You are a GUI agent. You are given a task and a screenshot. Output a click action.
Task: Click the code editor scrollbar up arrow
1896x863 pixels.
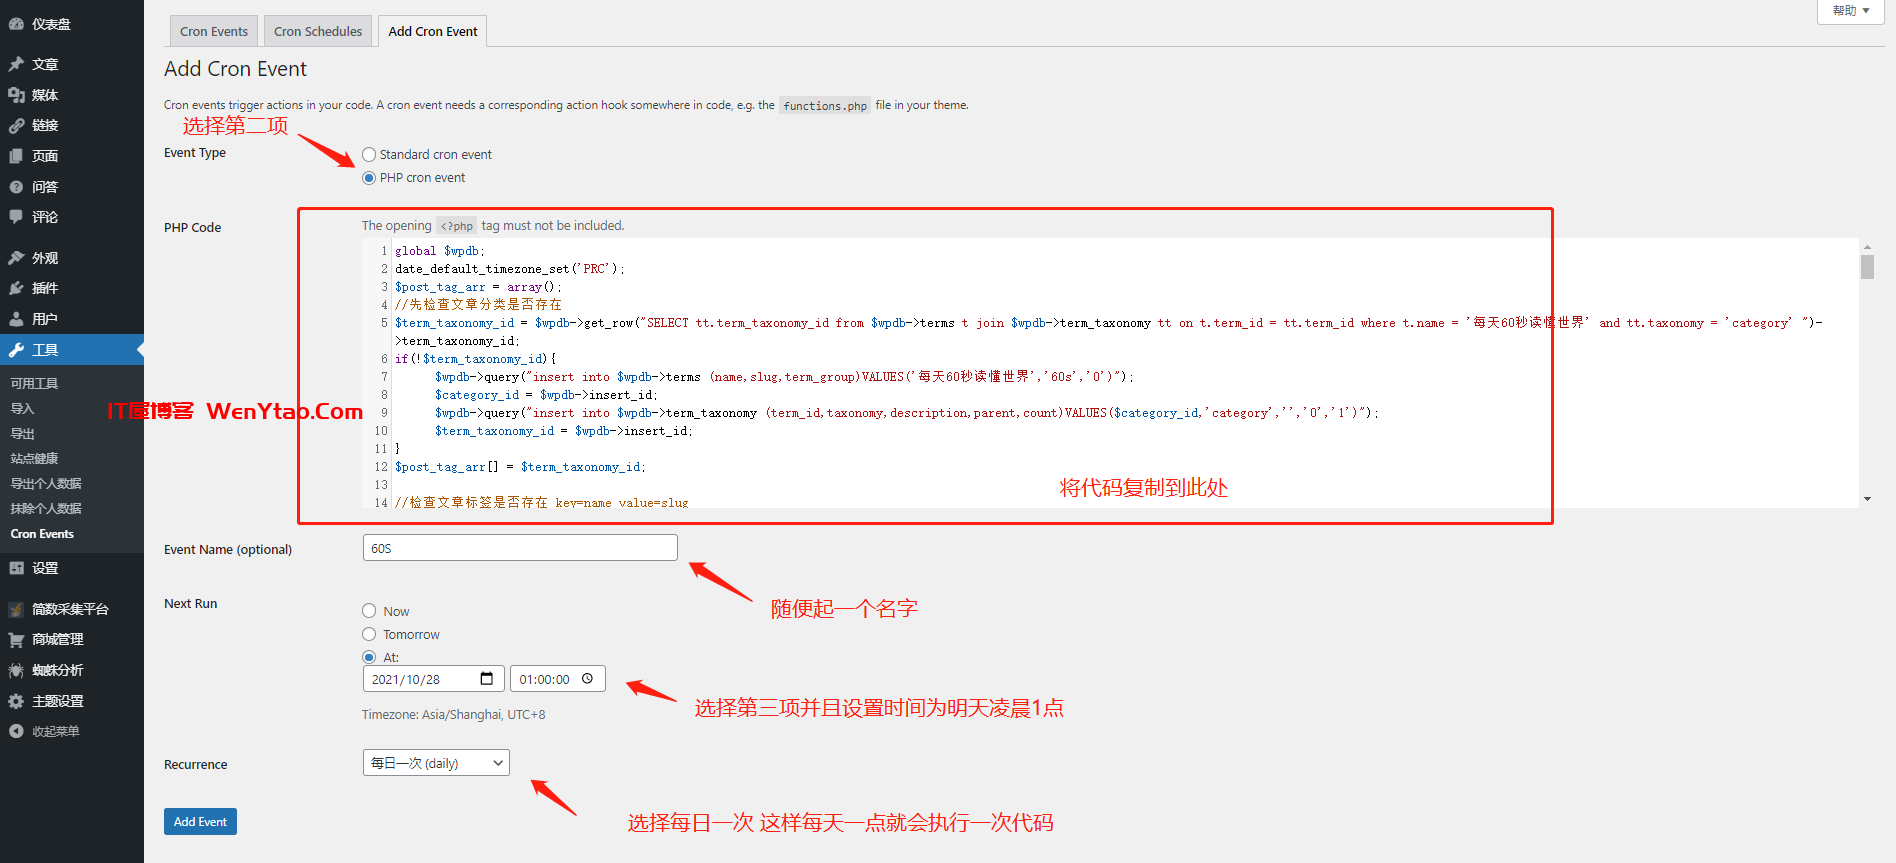click(x=1867, y=246)
